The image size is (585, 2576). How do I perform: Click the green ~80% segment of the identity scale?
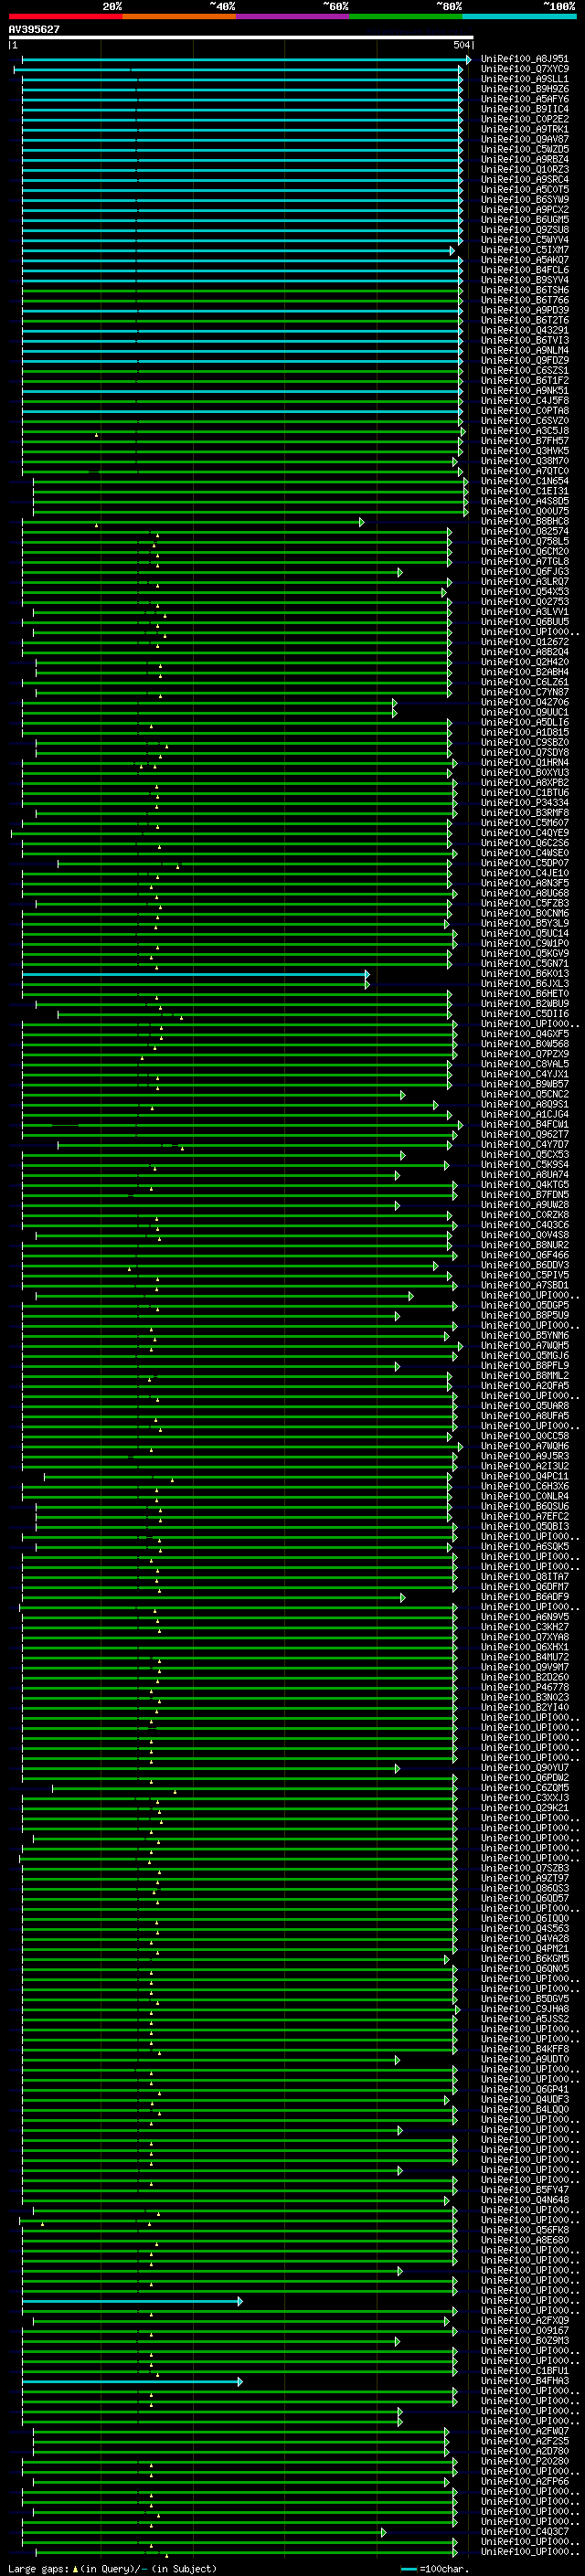[405, 16]
